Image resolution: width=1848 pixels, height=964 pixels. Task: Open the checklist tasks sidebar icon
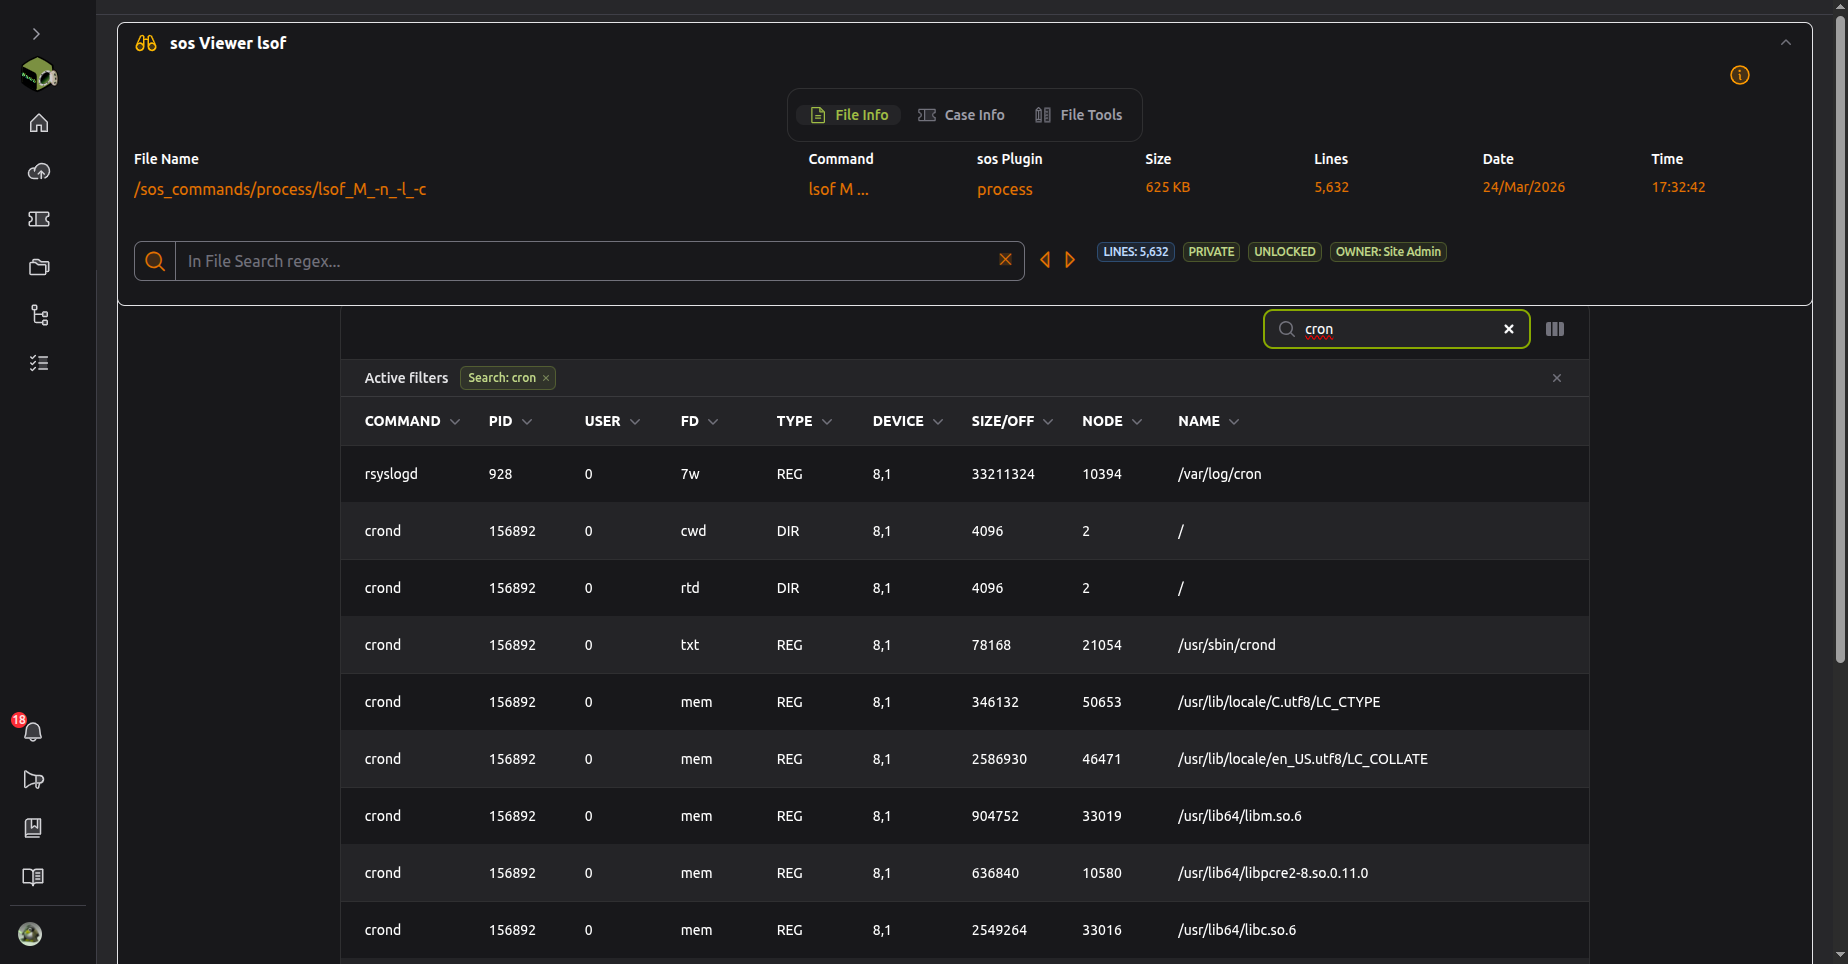tap(39, 363)
